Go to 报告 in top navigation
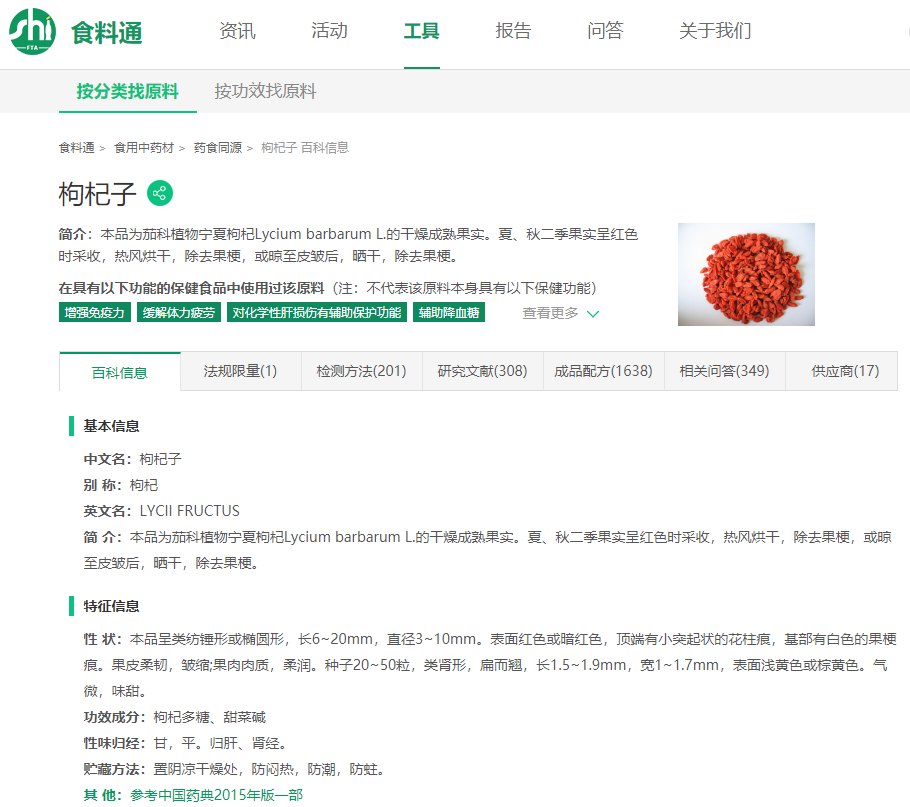This screenshot has height=807, width=910. click(x=513, y=31)
